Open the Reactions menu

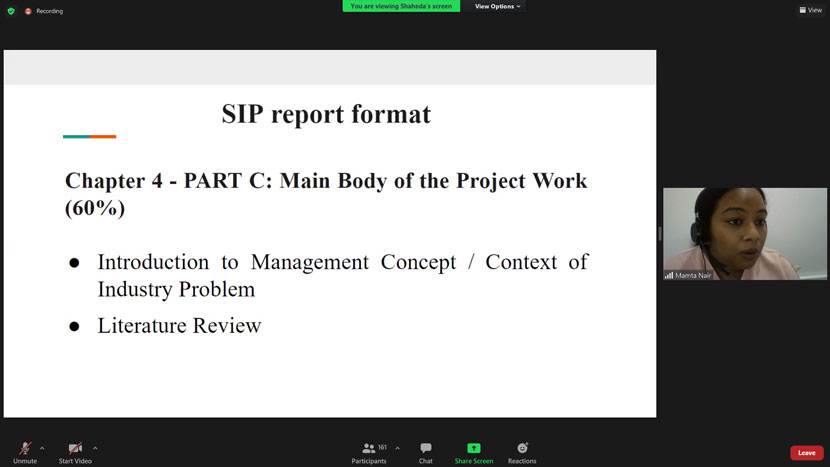click(522, 453)
